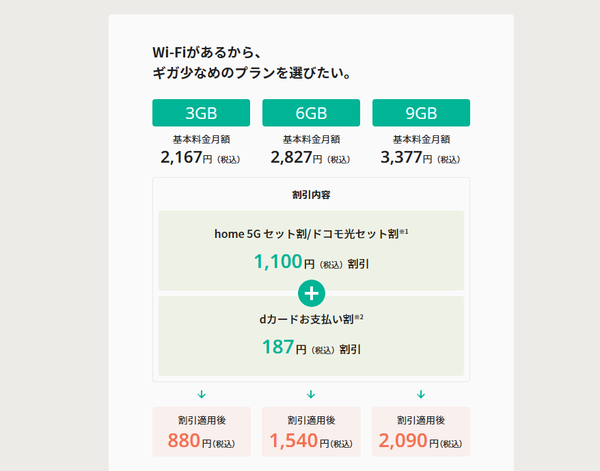The width and height of the screenshot is (600, 471).
Task: Select the 9GB plan label
Action: point(421,112)
